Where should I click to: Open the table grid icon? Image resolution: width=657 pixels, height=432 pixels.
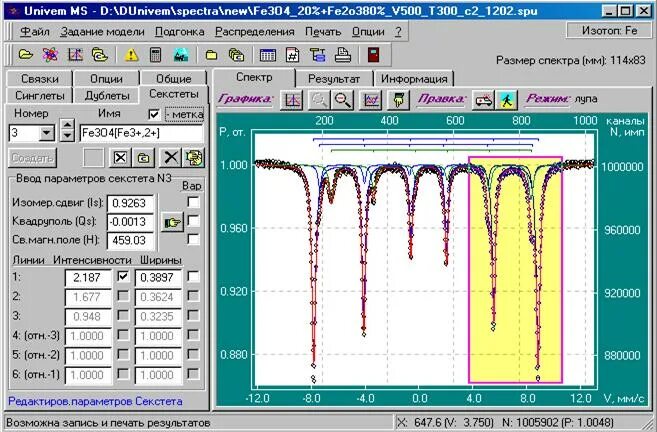pyautogui.click(x=268, y=54)
